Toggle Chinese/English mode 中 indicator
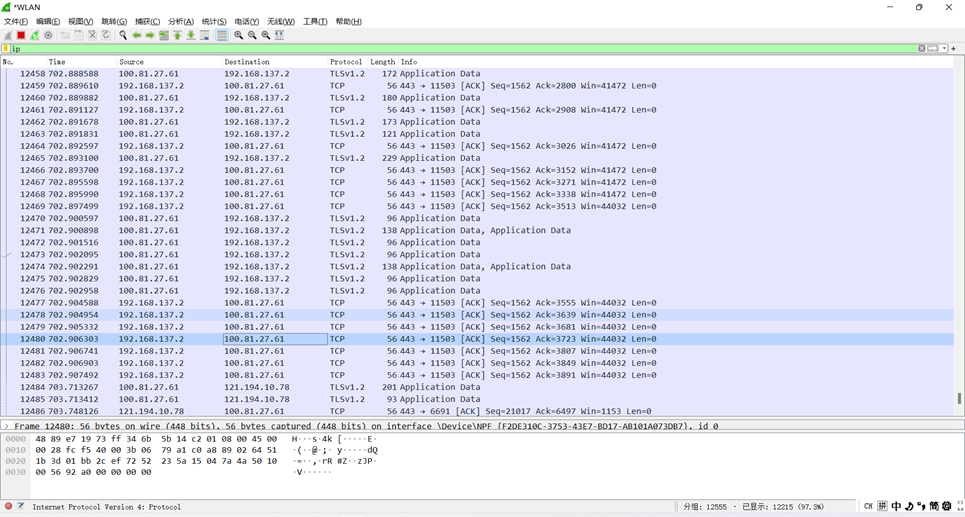Image resolution: width=965 pixels, height=517 pixels. (x=897, y=506)
